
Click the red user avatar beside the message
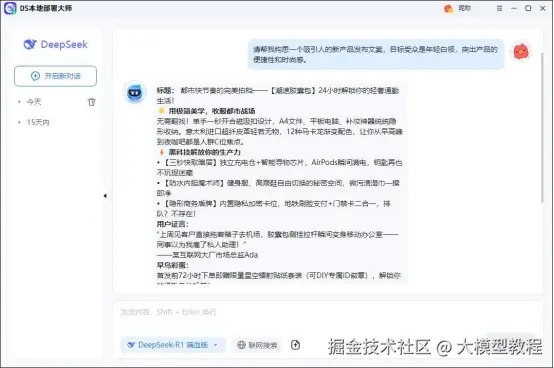(x=521, y=52)
